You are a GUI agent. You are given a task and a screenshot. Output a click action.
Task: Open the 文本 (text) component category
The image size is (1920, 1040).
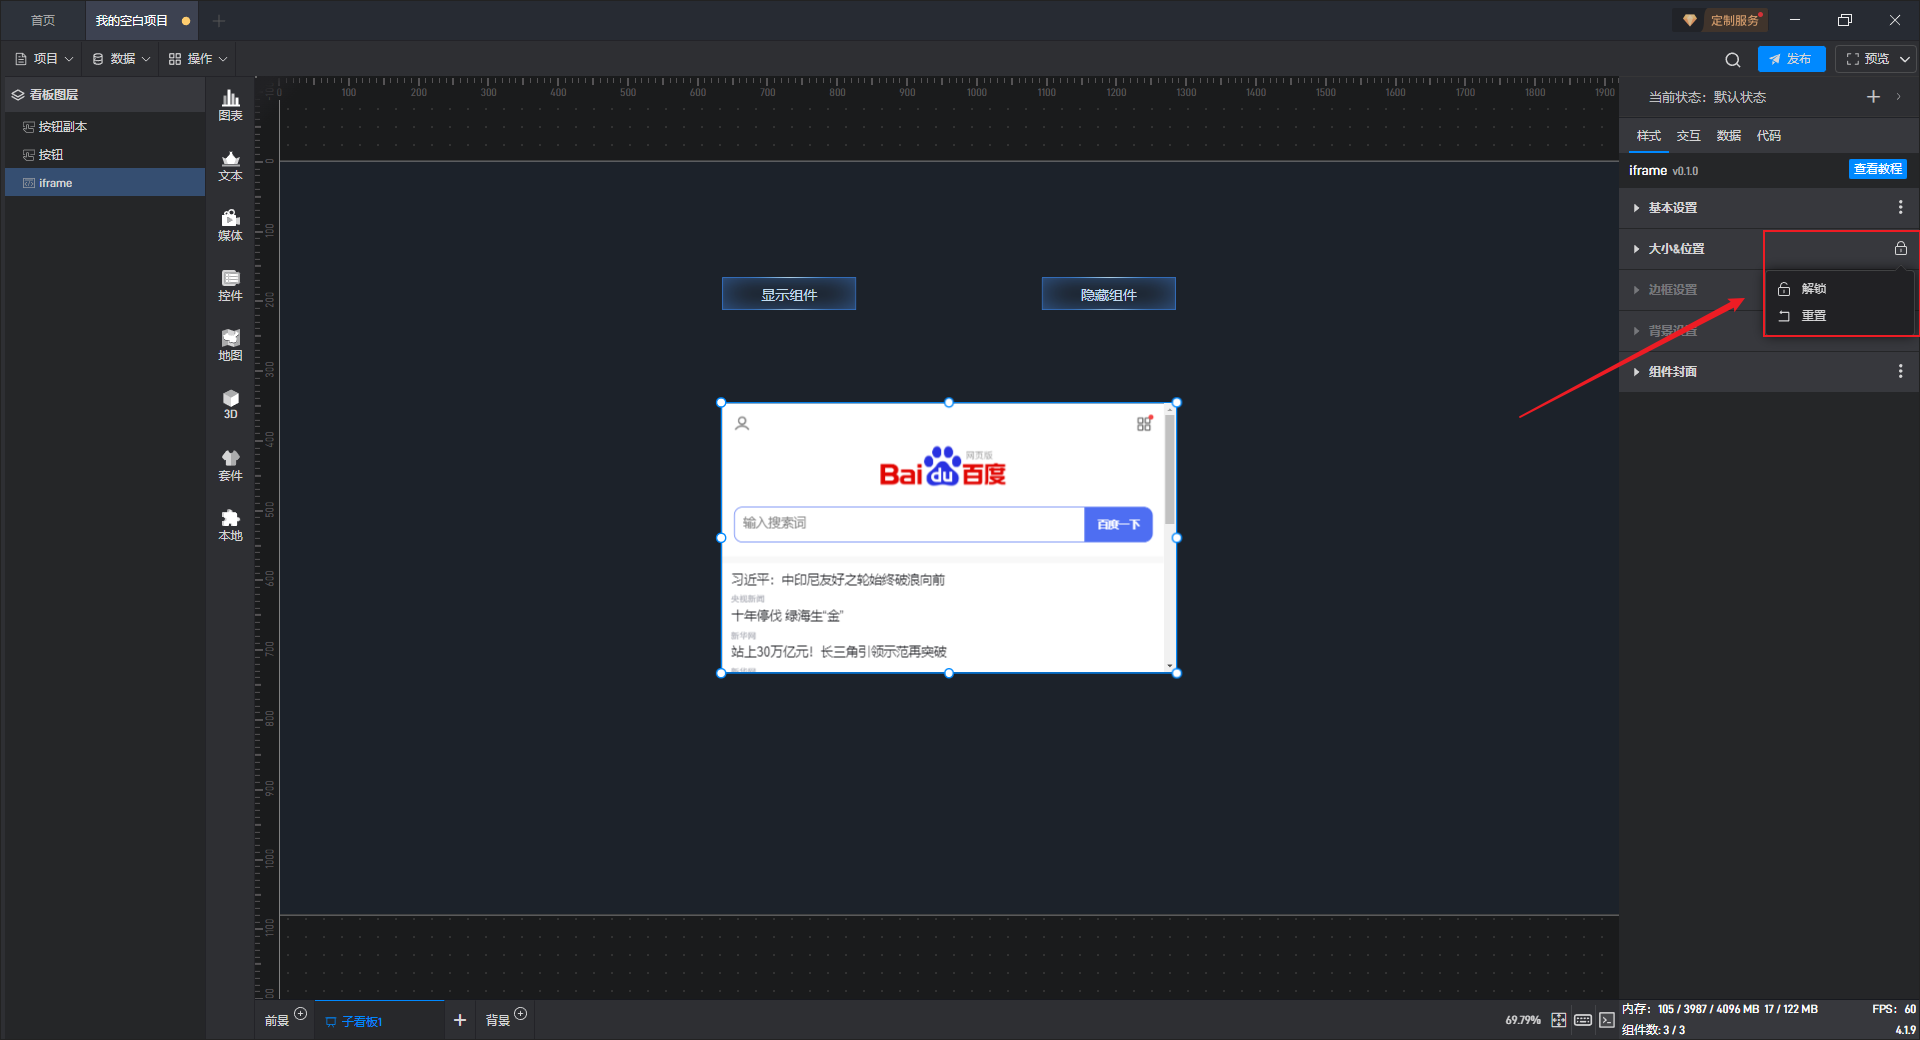click(230, 165)
